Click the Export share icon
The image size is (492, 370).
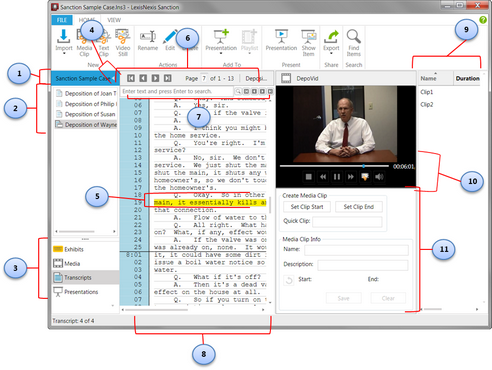click(331, 36)
